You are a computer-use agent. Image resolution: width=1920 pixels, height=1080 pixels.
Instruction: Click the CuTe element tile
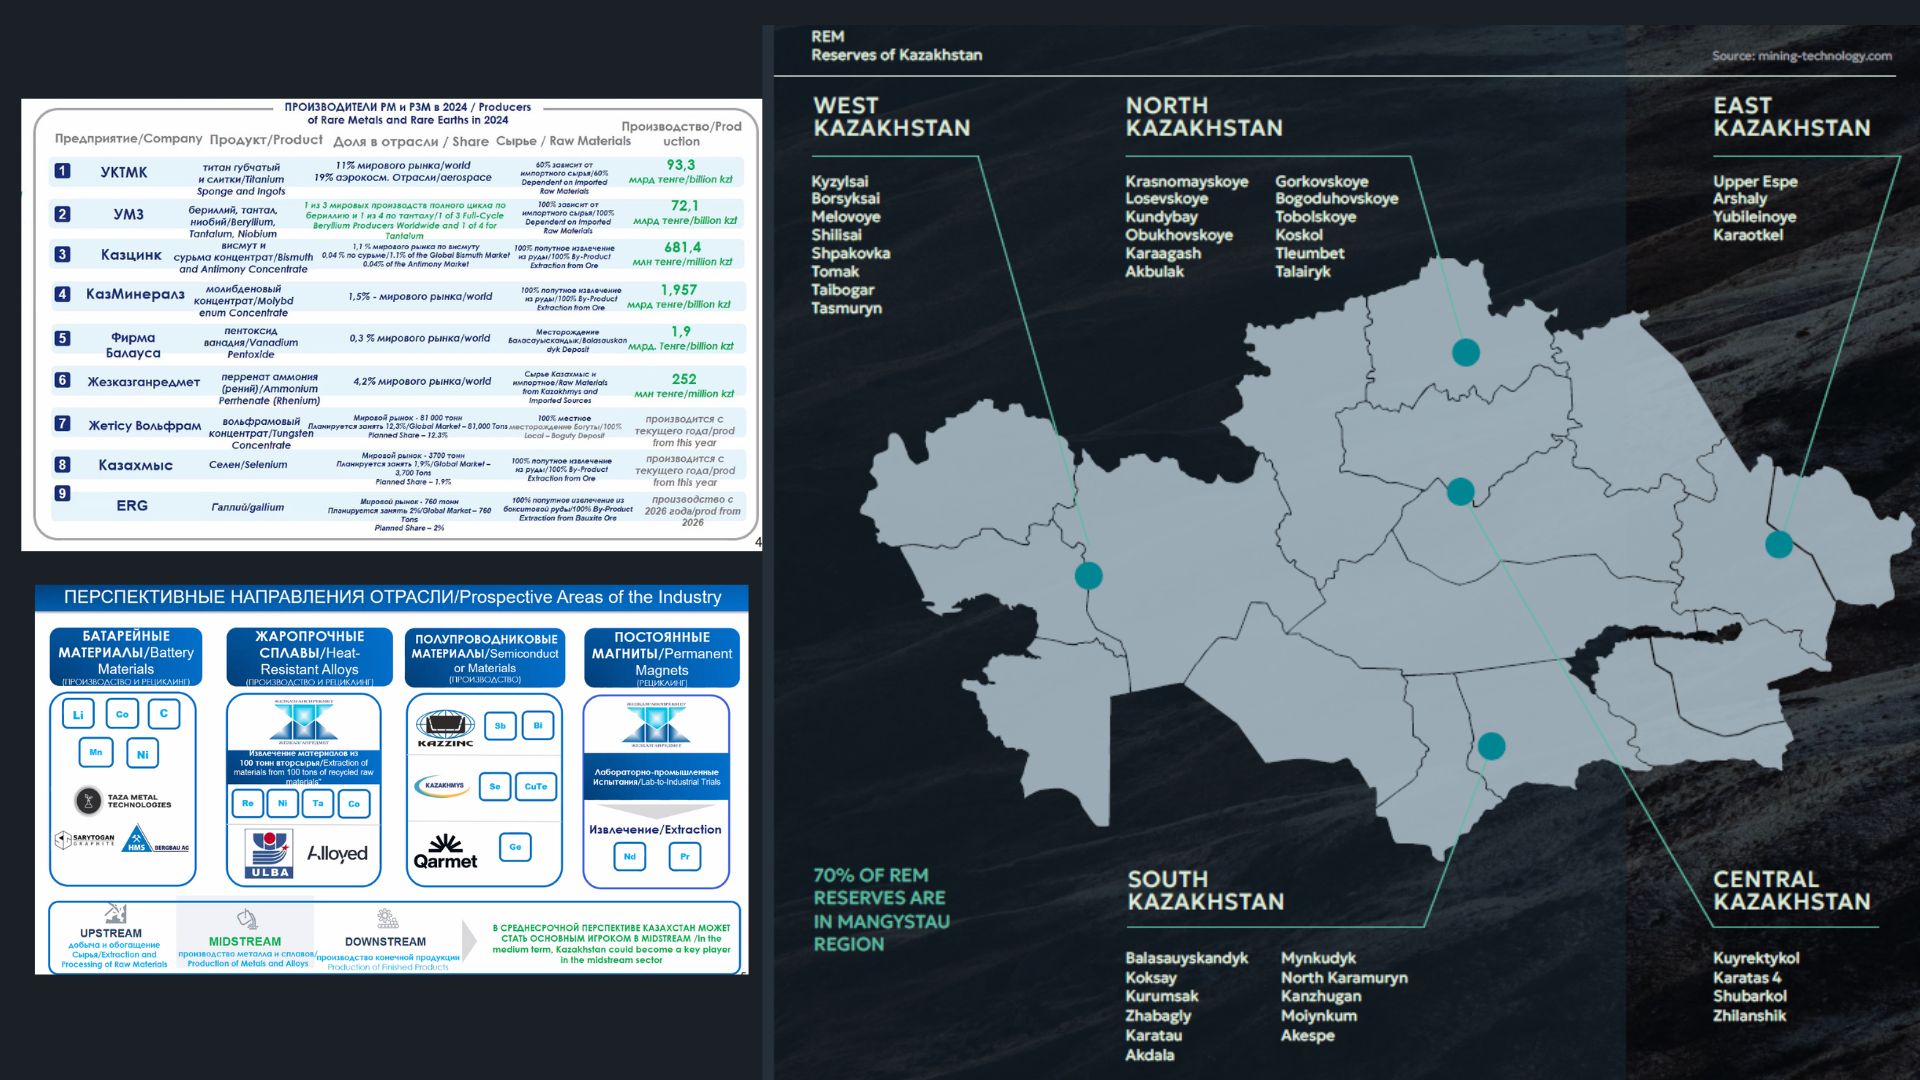(x=536, y=787)
